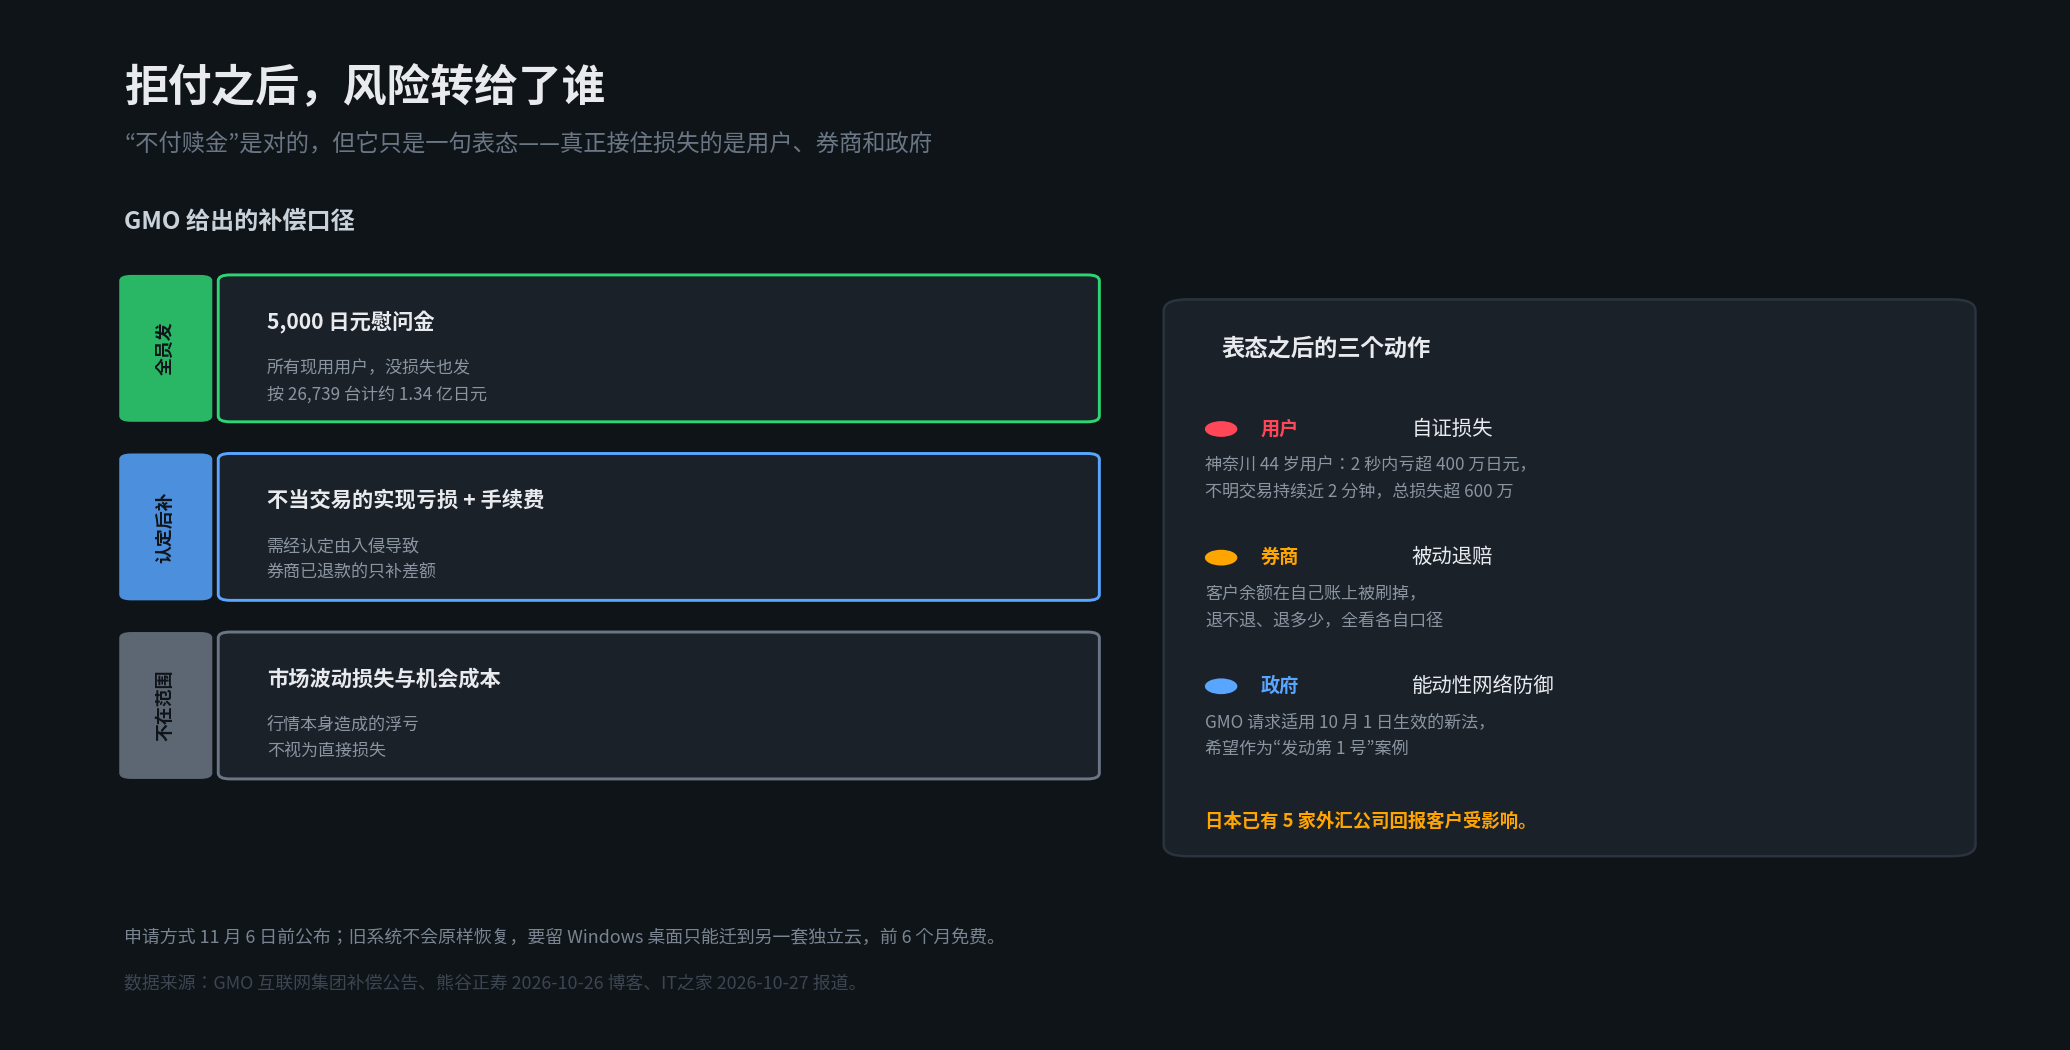This screenshot has height=1050, width=2070.
Task: Select the blue 认定后补 tag
Action: point(165,527)
